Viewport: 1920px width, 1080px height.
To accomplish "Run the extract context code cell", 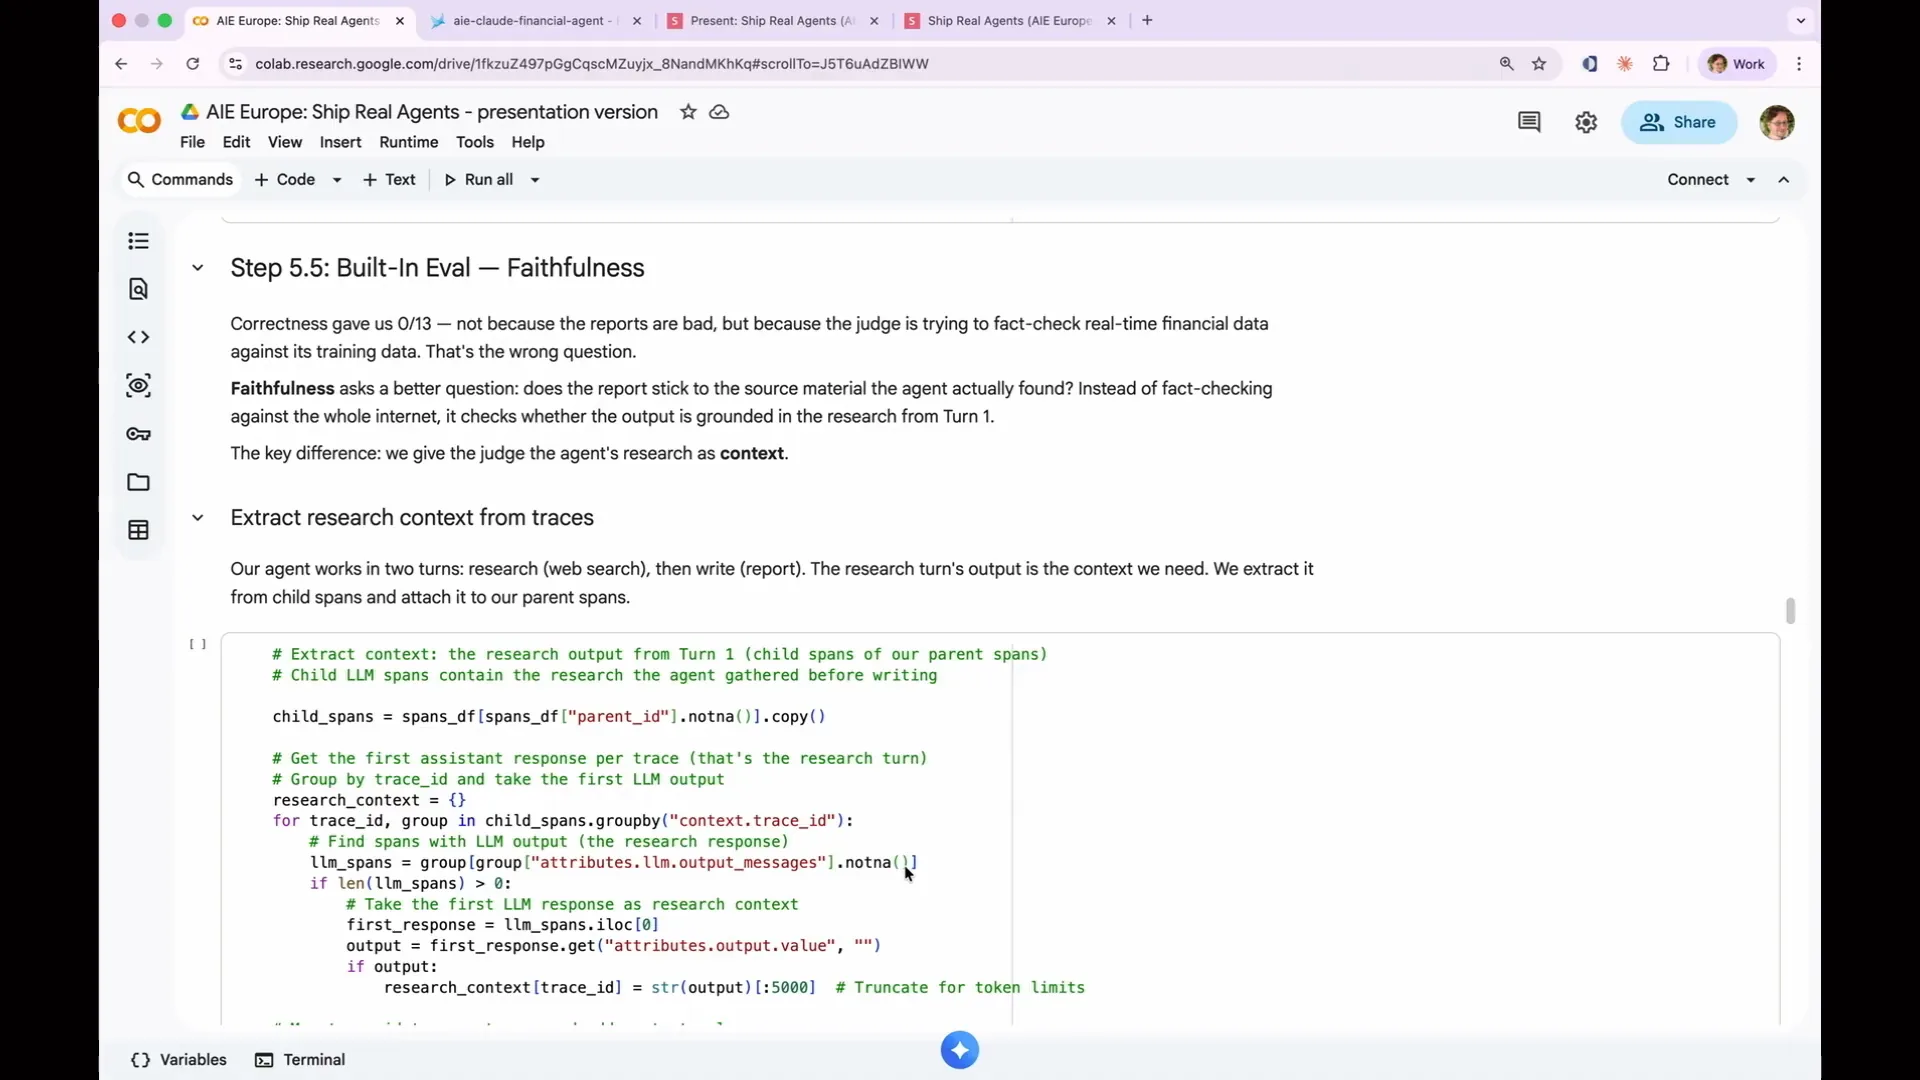I will (x=198, y=645).
